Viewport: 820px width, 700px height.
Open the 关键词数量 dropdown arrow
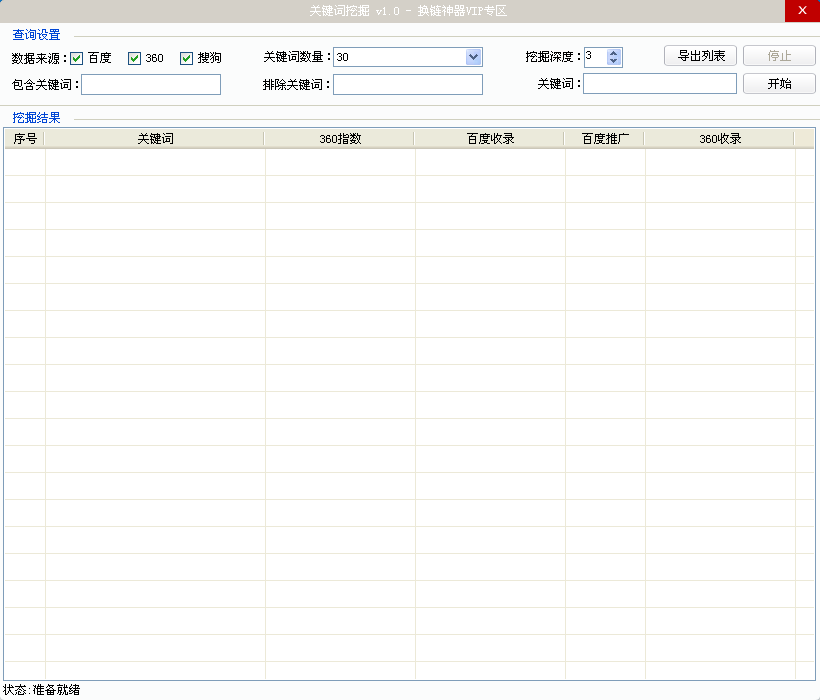[x=473, y=57]
